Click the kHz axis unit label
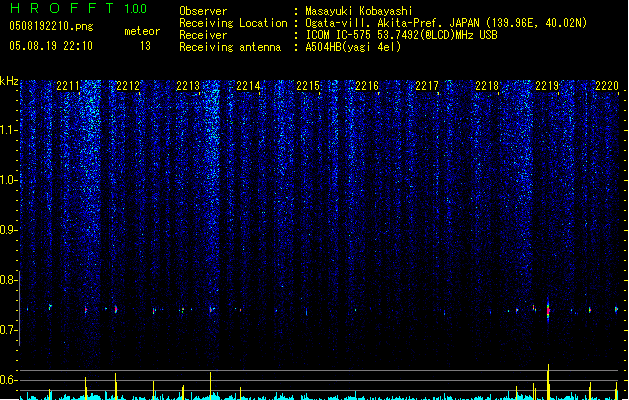 [x=9, y=81]
